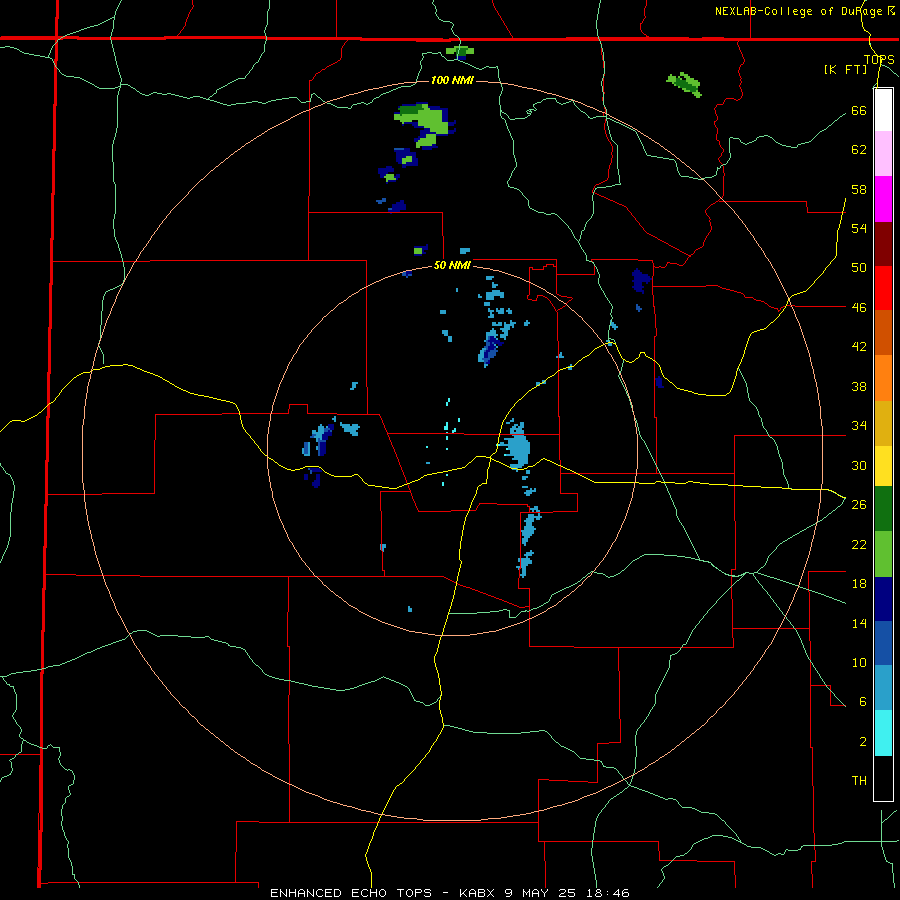Select the 38 legend value

pyautogui.click(x=859, y=386)
